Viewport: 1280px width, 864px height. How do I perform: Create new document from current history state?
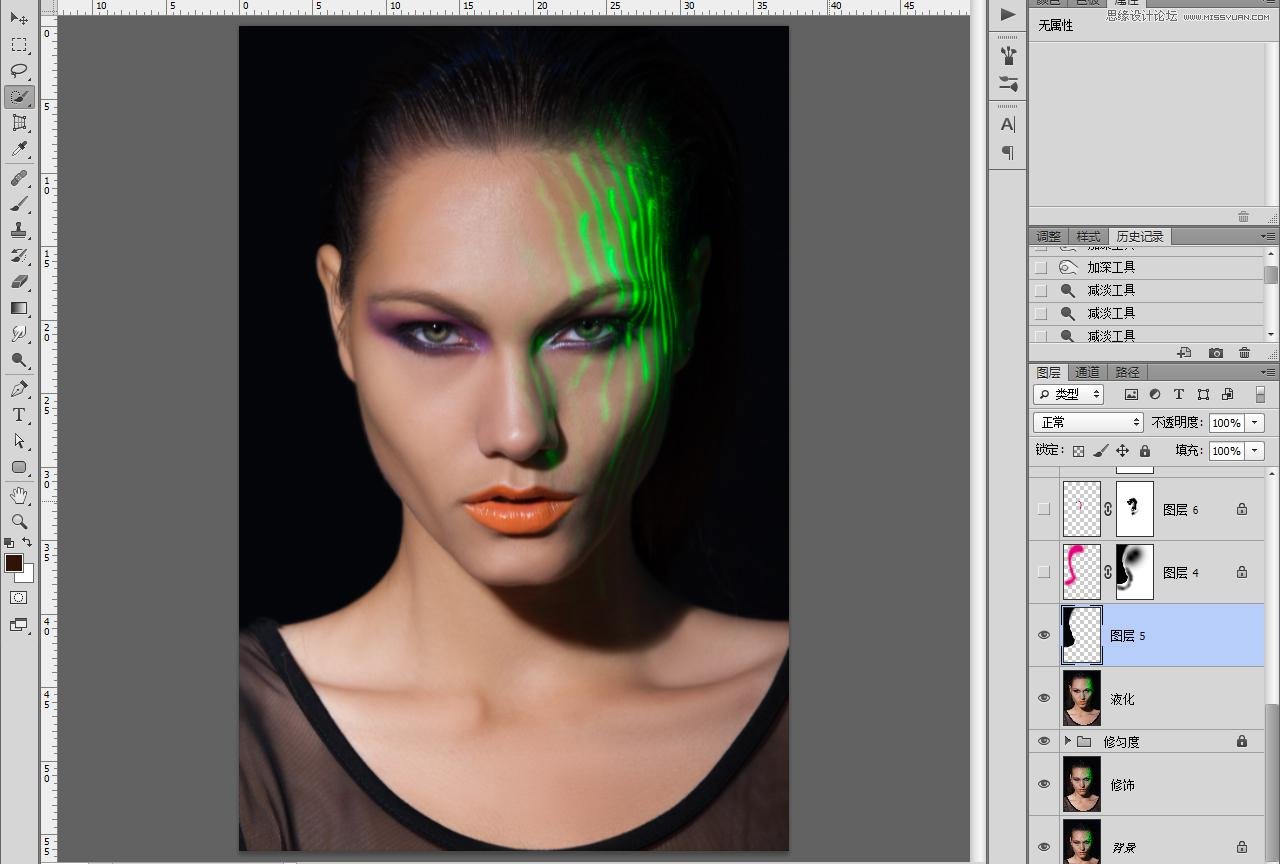click(1184, 353)
